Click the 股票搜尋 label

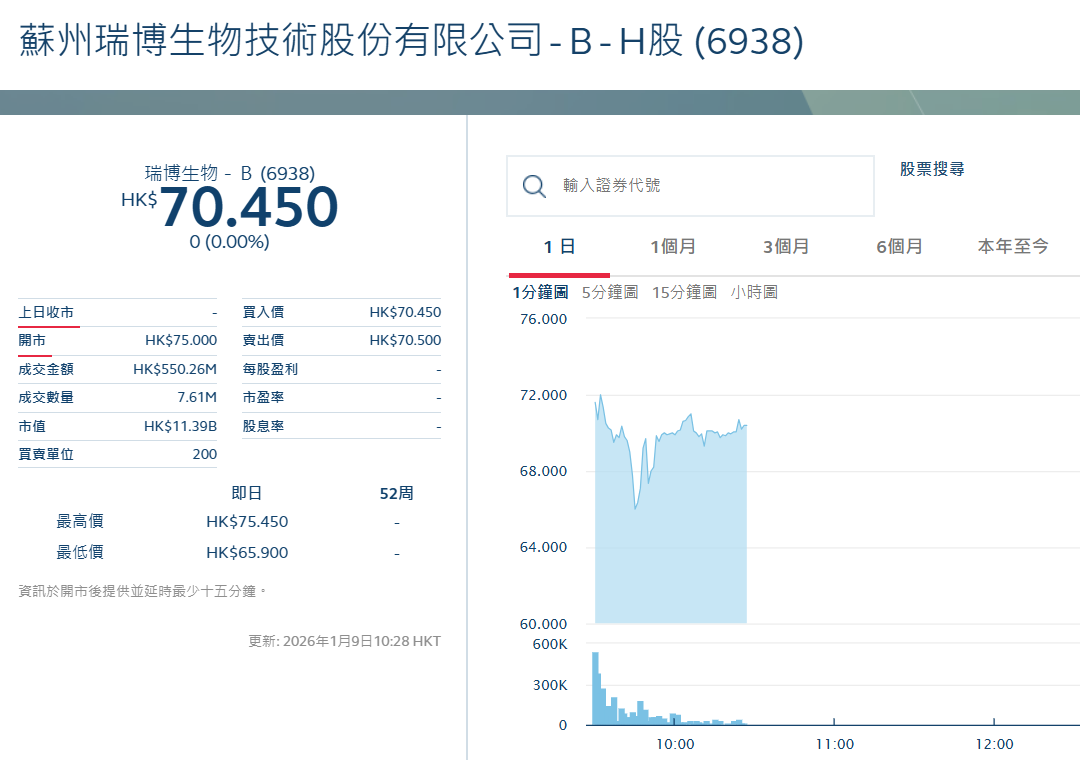tap(930, 169)
